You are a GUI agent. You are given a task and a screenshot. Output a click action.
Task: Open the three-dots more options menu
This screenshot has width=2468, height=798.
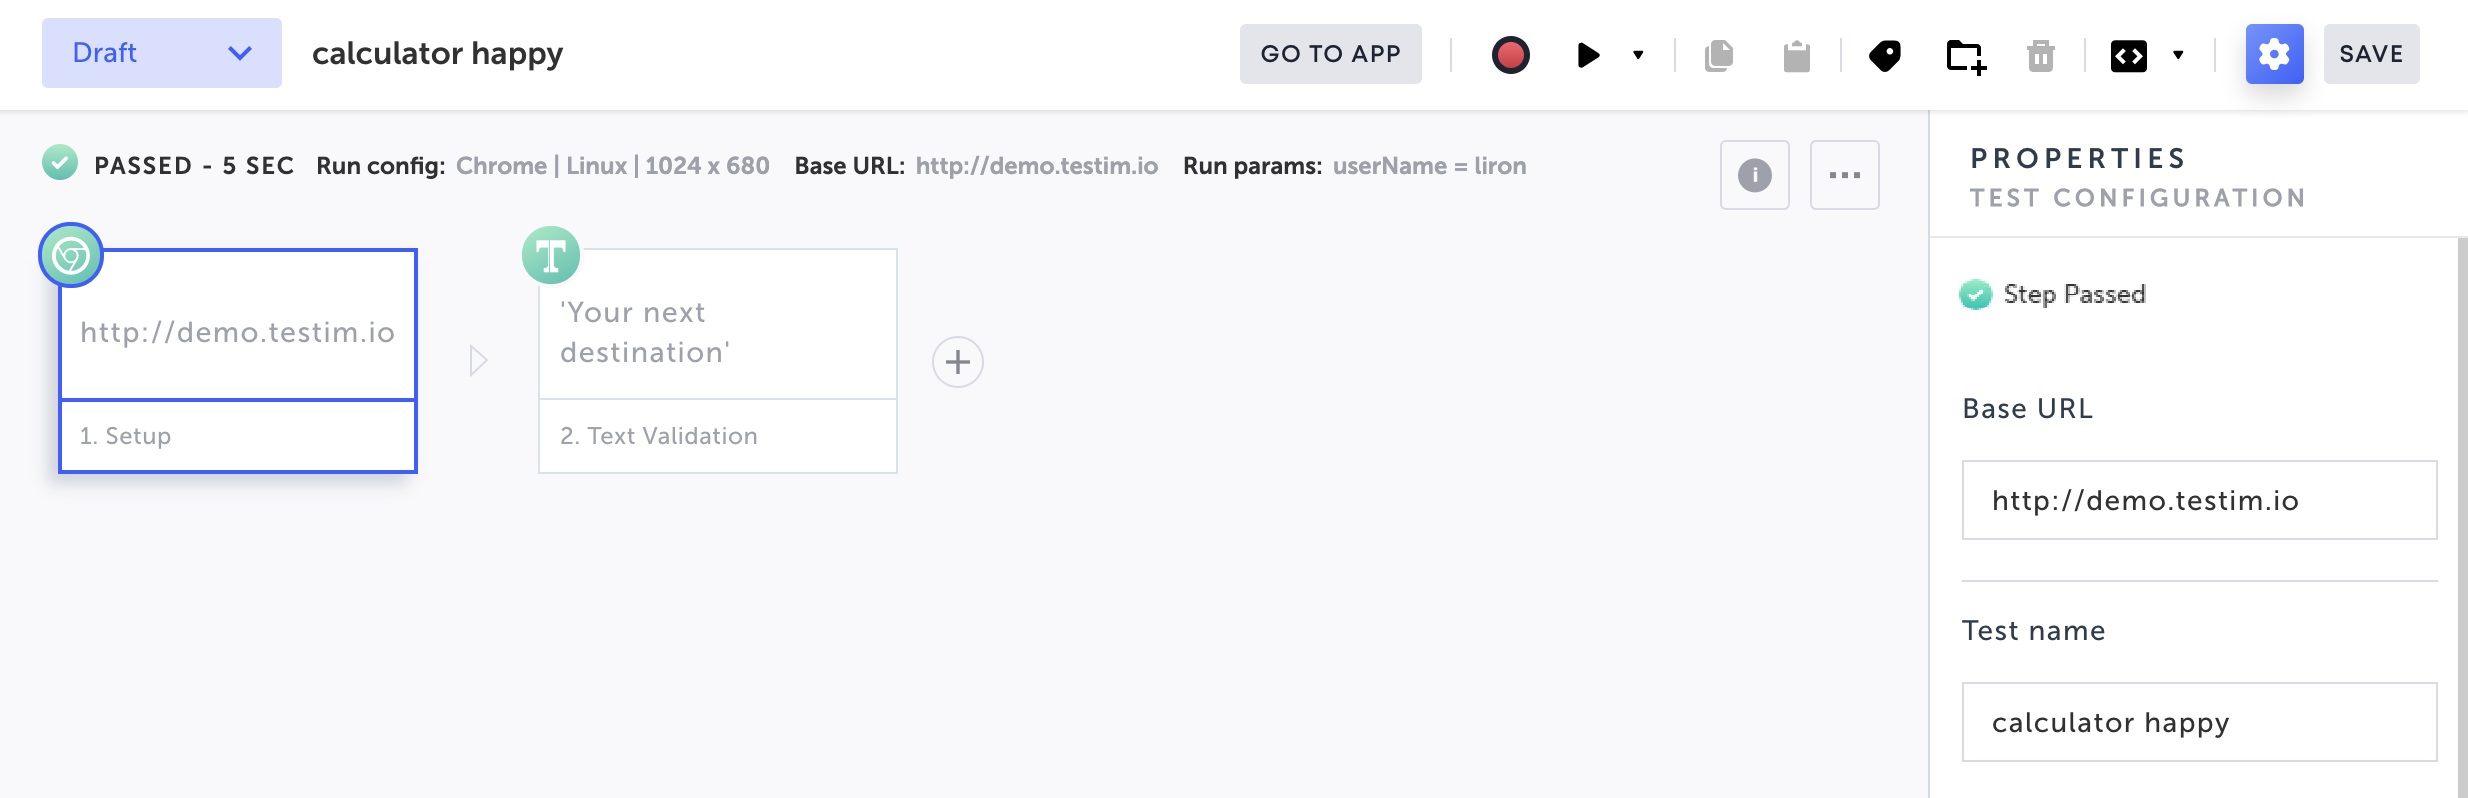coord(1845,175)
